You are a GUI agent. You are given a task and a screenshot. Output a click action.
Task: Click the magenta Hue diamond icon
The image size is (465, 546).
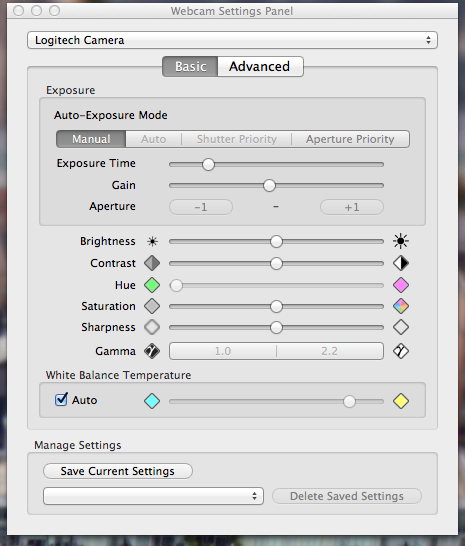point(401,285)
